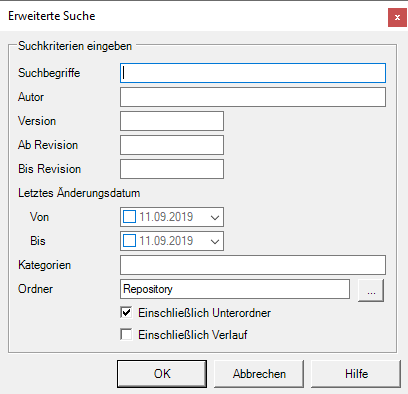The image size is (408, 394).
Task: Enable the Bis date checkbox
Action: point(129,241)
